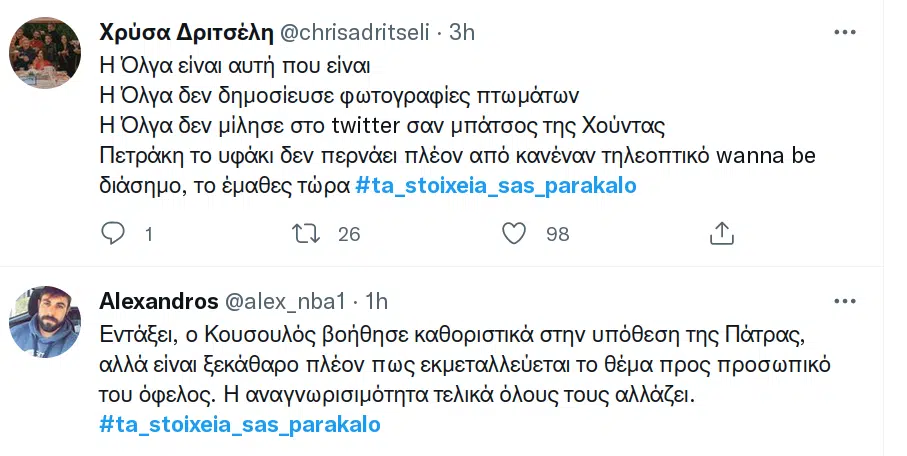The height and width of the screenshot is (456, 907).
Task: Open the hashtag #ta_stoixeia_sas_parakalo in Alexandros's tweet
Action: pos(240,424)
